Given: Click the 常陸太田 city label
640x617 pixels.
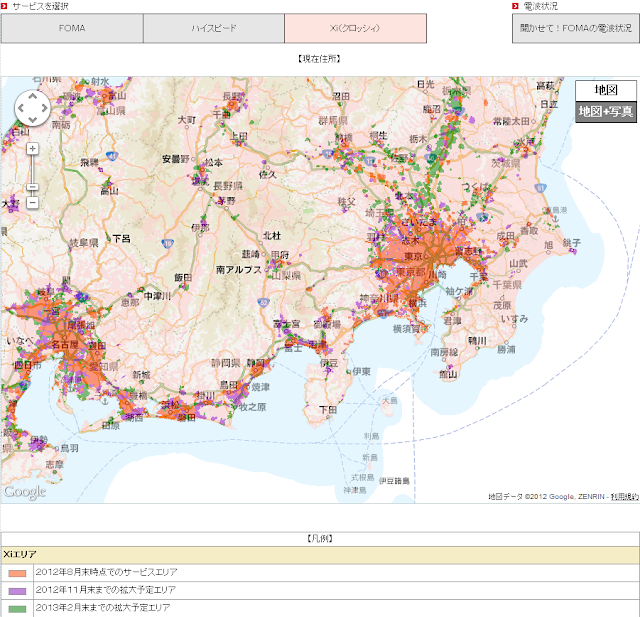Looking at the screenshot, I should 511,121.
